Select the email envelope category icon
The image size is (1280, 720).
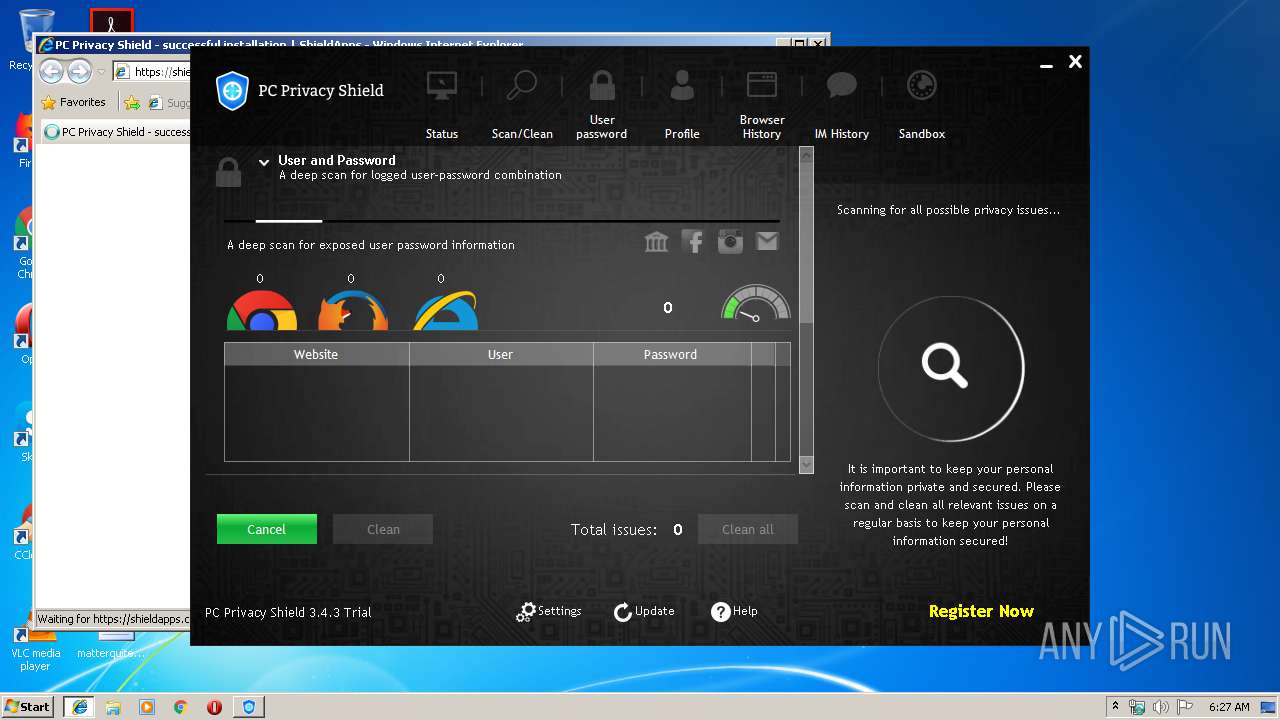(767, 241)
